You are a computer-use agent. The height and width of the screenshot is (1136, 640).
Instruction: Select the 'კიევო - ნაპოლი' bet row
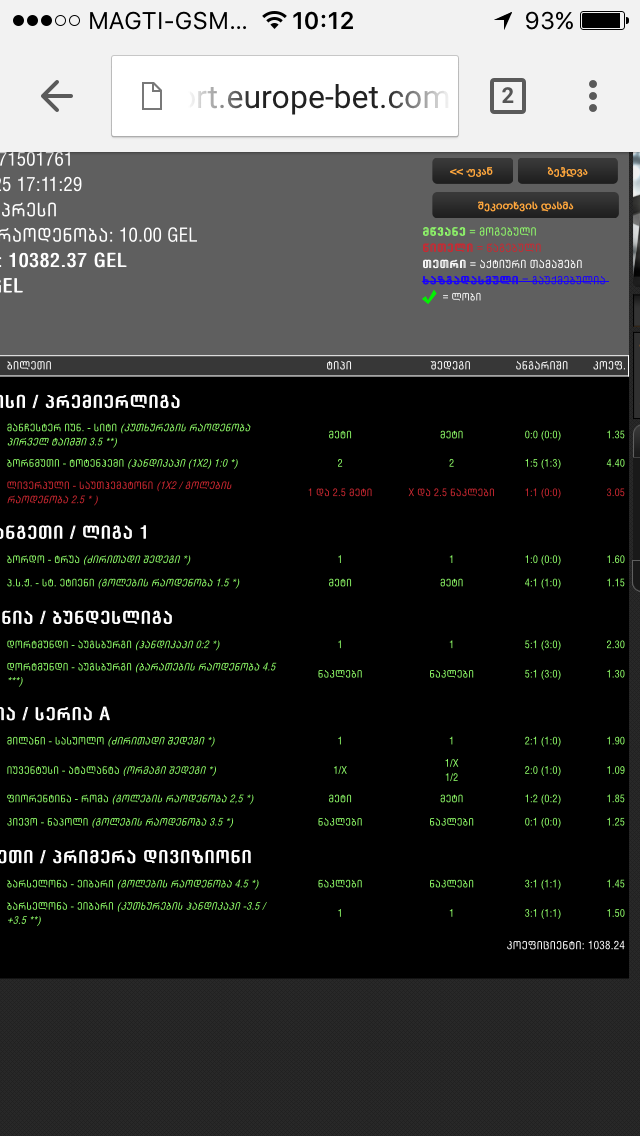tap(315, 822)
